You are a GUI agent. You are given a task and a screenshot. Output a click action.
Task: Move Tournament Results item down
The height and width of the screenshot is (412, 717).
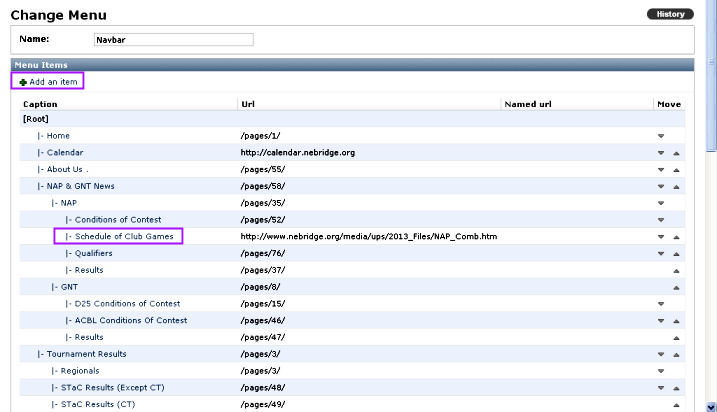tap(660, 353)
